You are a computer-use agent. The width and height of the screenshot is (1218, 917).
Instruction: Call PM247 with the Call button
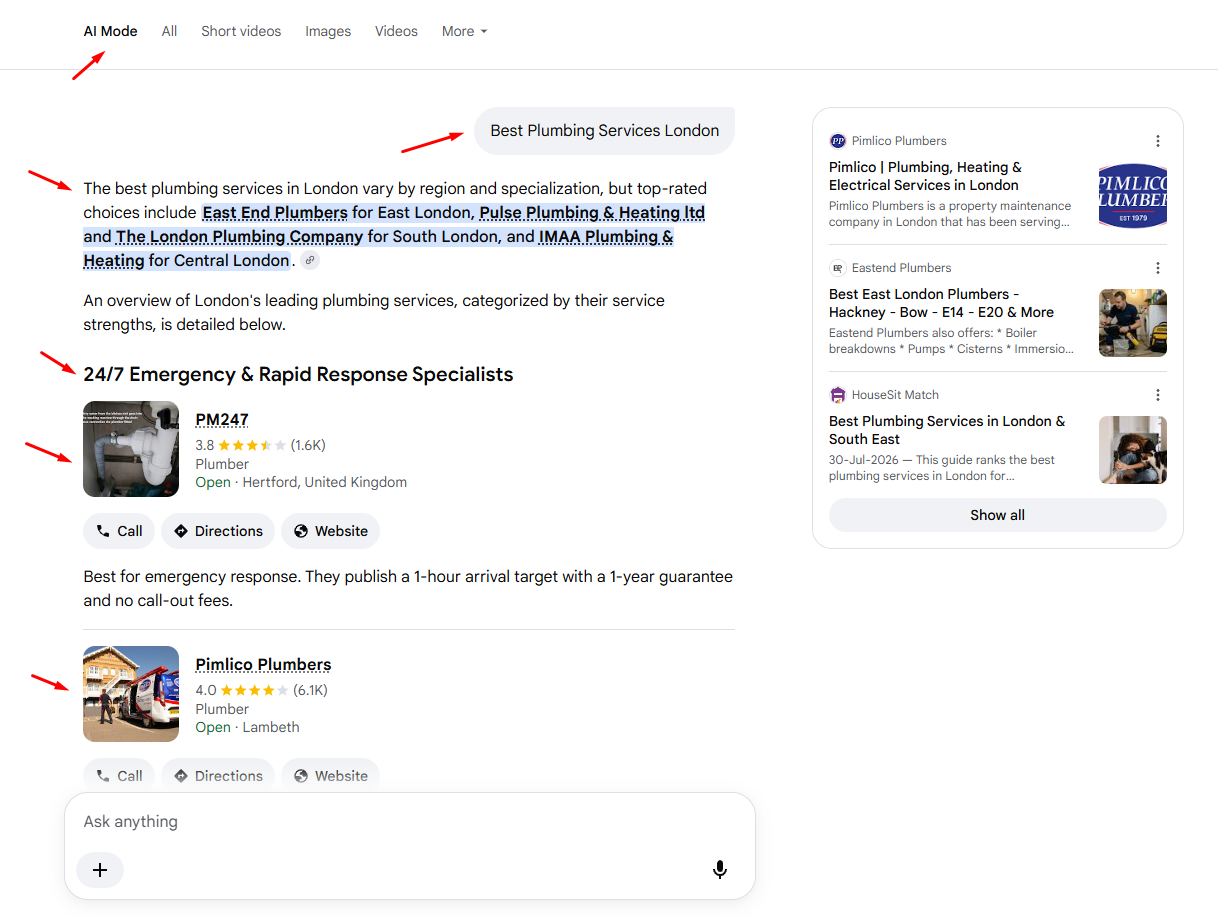pos(119,531)
